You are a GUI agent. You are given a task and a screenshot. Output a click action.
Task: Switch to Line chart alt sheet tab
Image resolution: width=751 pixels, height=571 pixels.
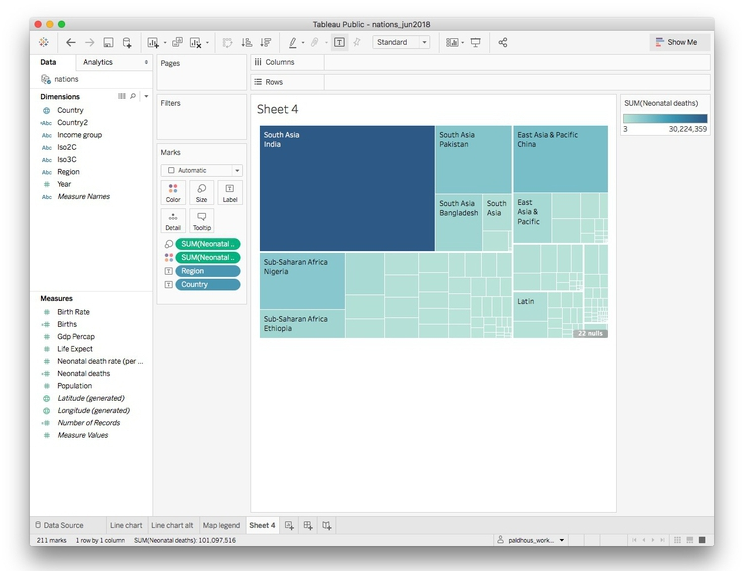click(172, 525)
